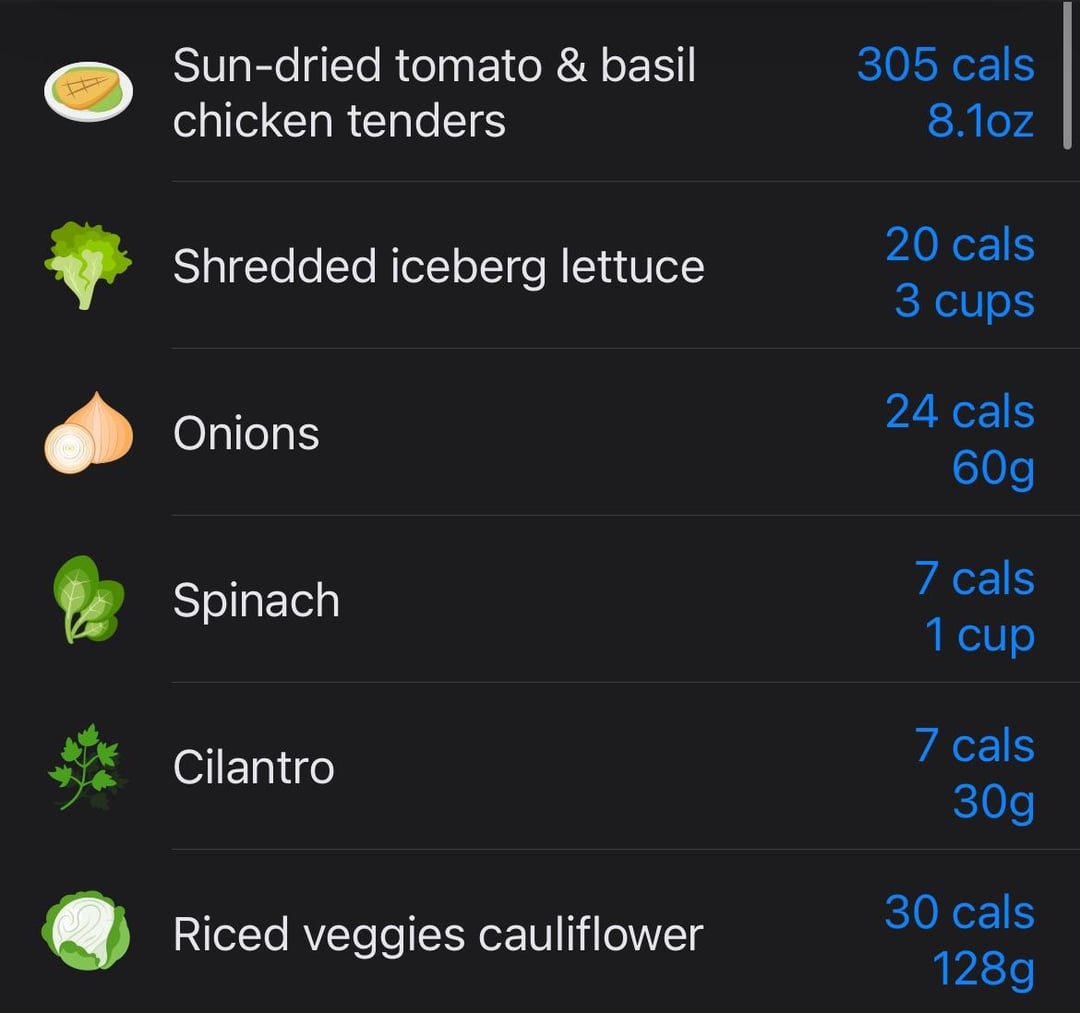Open Riced veggies cauliflower entry
This screenshot has width=1080, height=1013.
click(438, 935)
